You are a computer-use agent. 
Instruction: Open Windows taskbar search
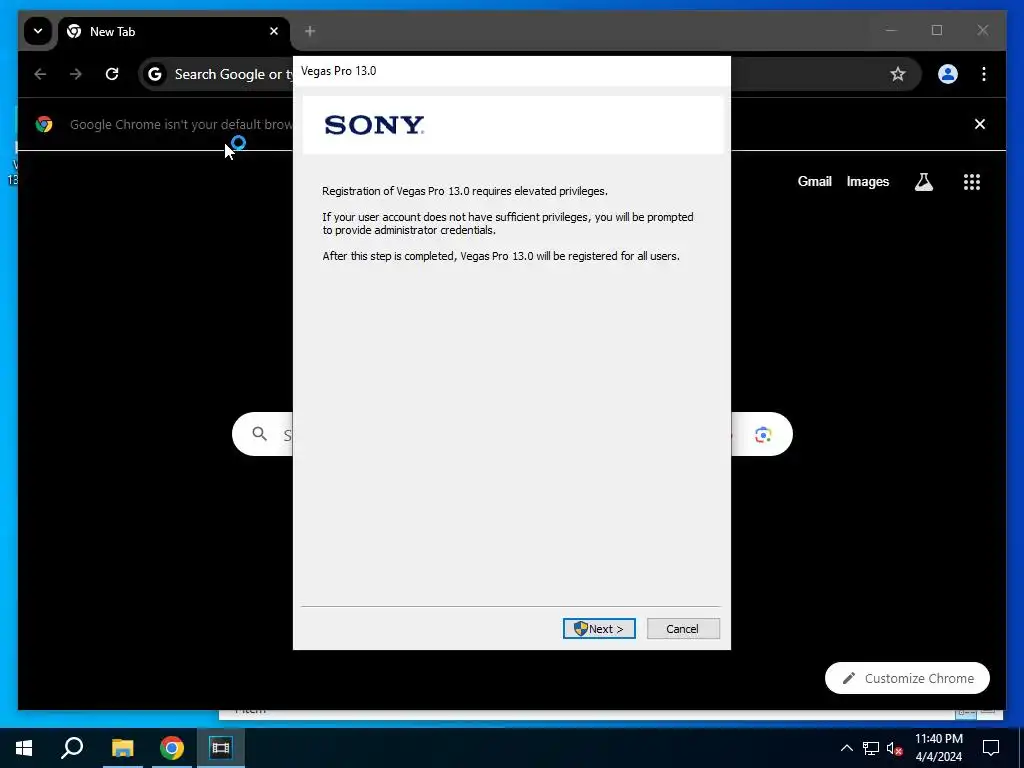[x=72, y=747]
